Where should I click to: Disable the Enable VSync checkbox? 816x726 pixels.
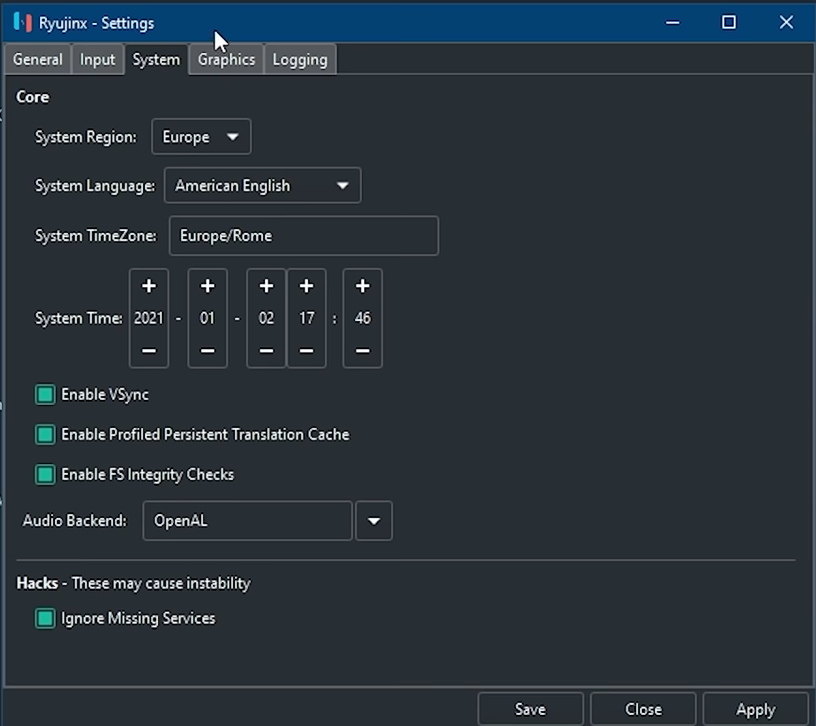[x=45, y=395]
